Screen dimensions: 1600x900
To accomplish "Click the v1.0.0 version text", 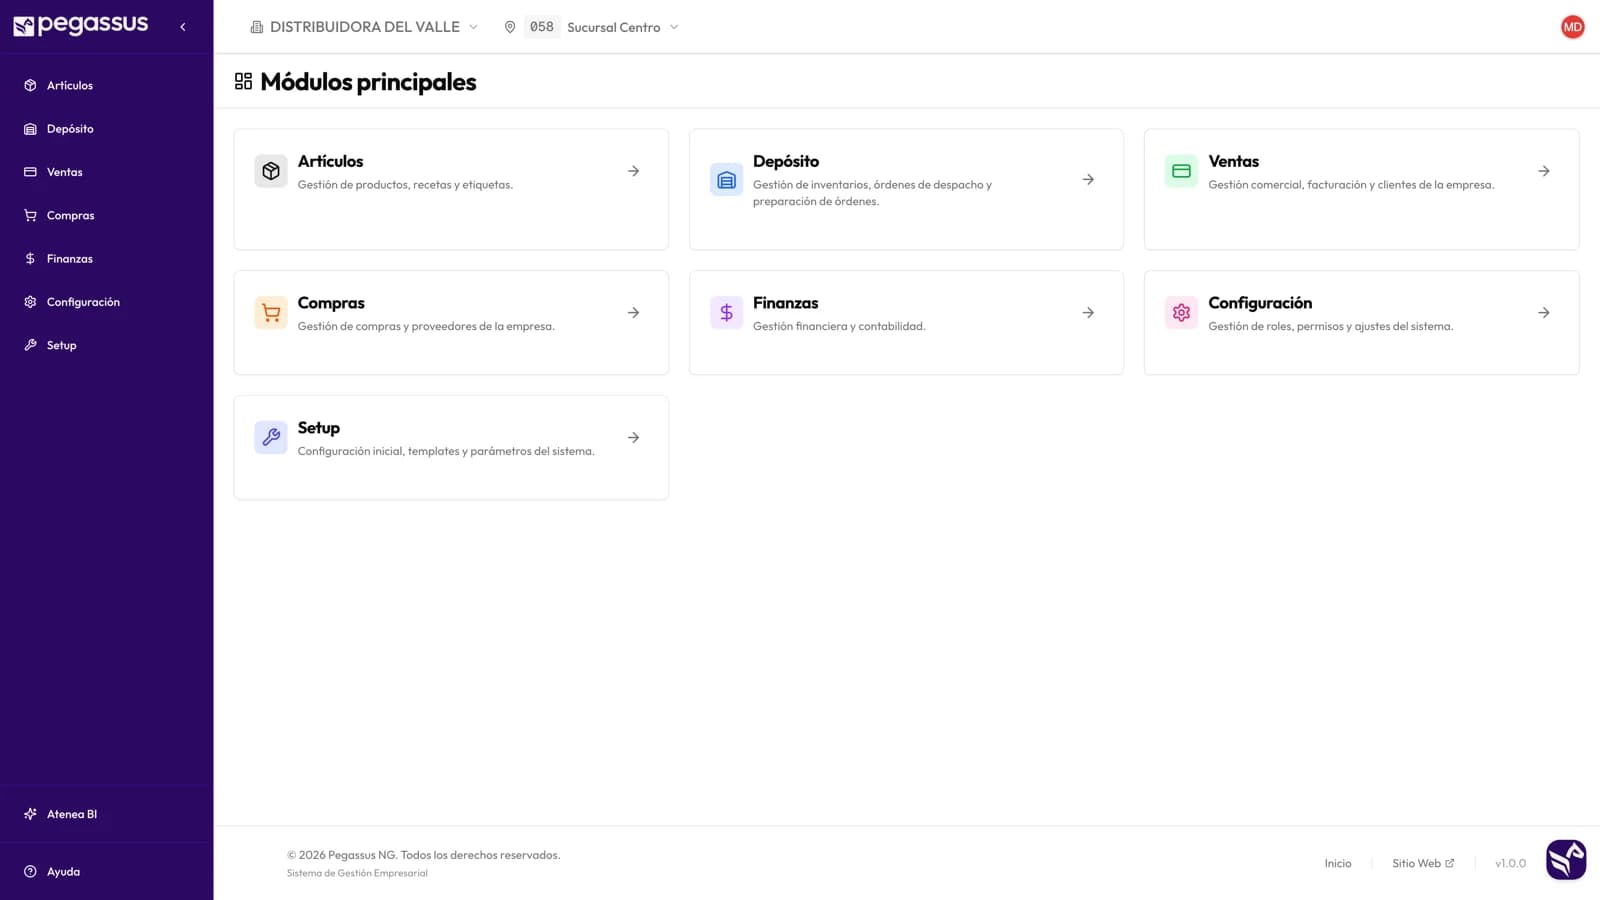I will 1510,863.
